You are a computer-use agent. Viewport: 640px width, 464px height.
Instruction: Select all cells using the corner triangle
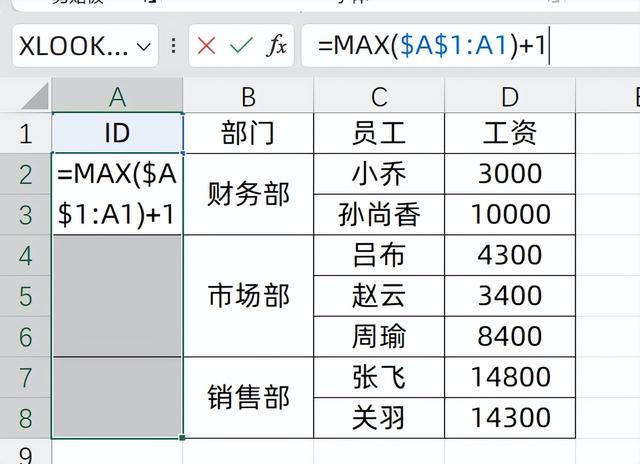pyautogui.click(x=36, y=96)
